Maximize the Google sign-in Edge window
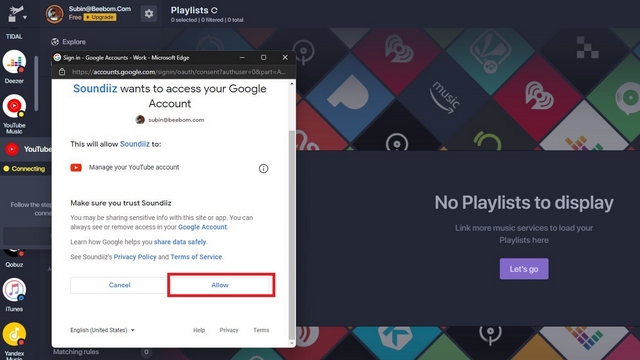 [264, 58]
